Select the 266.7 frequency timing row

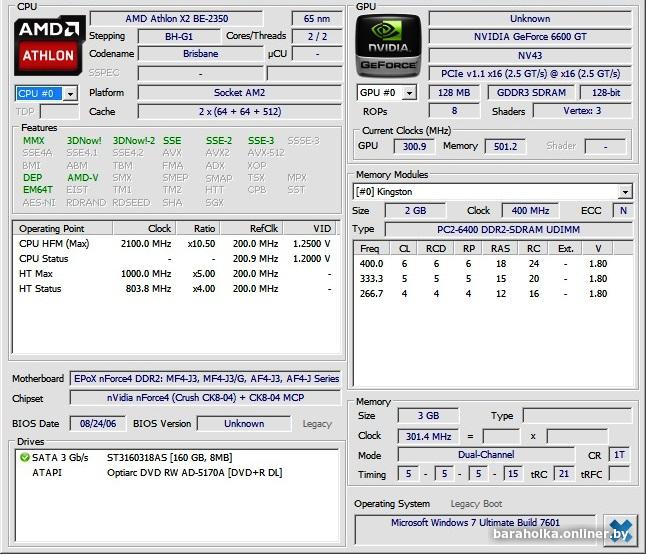coord(493,294)
